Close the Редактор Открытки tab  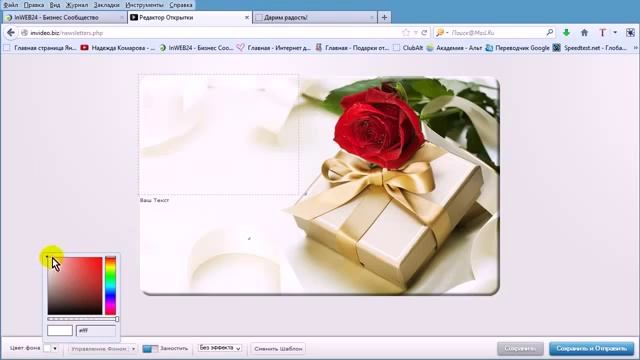pyautogui.click(x=247, y=18)
